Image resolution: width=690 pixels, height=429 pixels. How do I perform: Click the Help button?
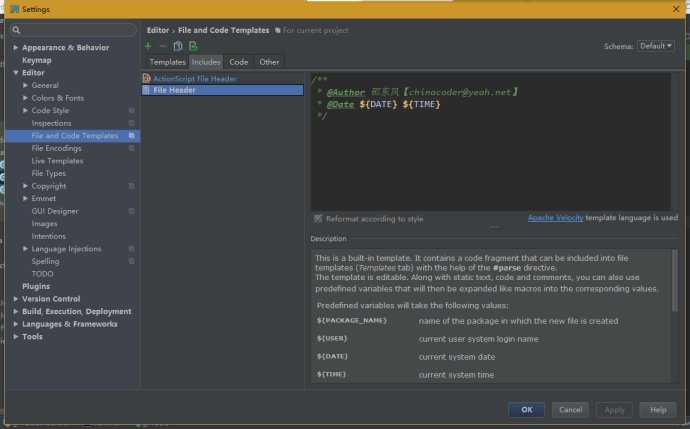pyautogui.click(x=658, y=410)
